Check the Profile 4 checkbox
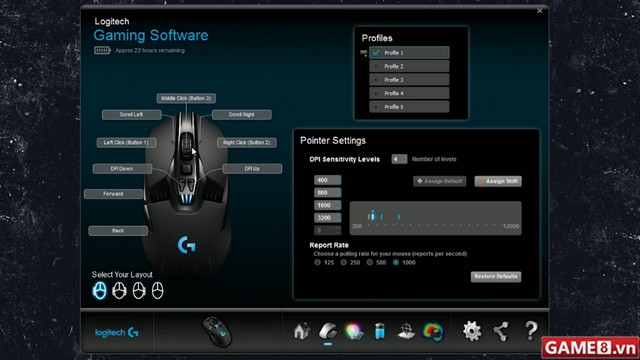Screen dimensions: 640x360 (376, 93)
